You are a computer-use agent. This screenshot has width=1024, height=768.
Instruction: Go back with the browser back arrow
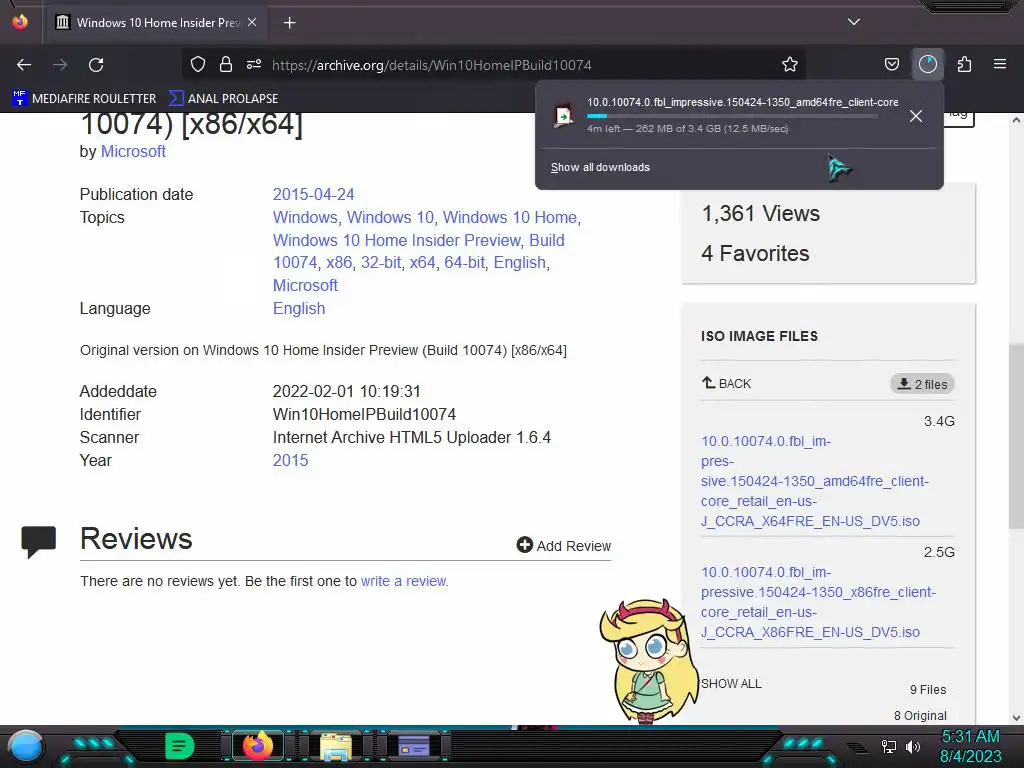click(x=24, y=65)
